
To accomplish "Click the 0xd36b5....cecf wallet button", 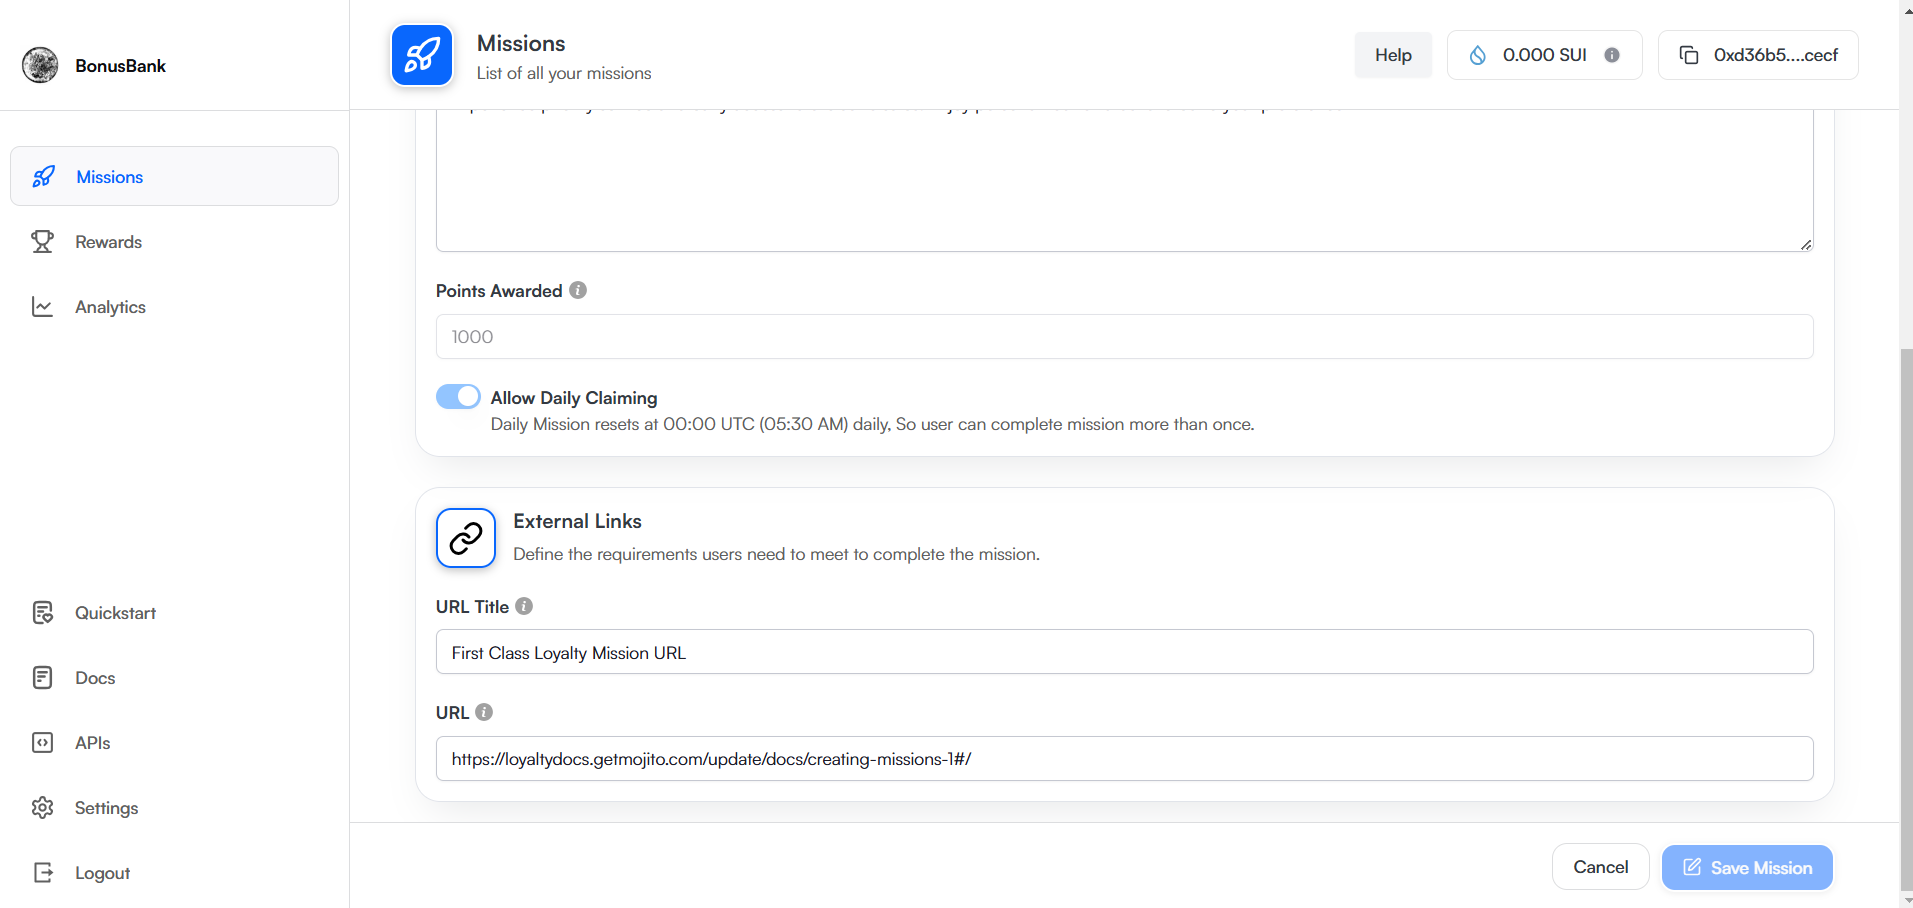I will pos(1758,55).
